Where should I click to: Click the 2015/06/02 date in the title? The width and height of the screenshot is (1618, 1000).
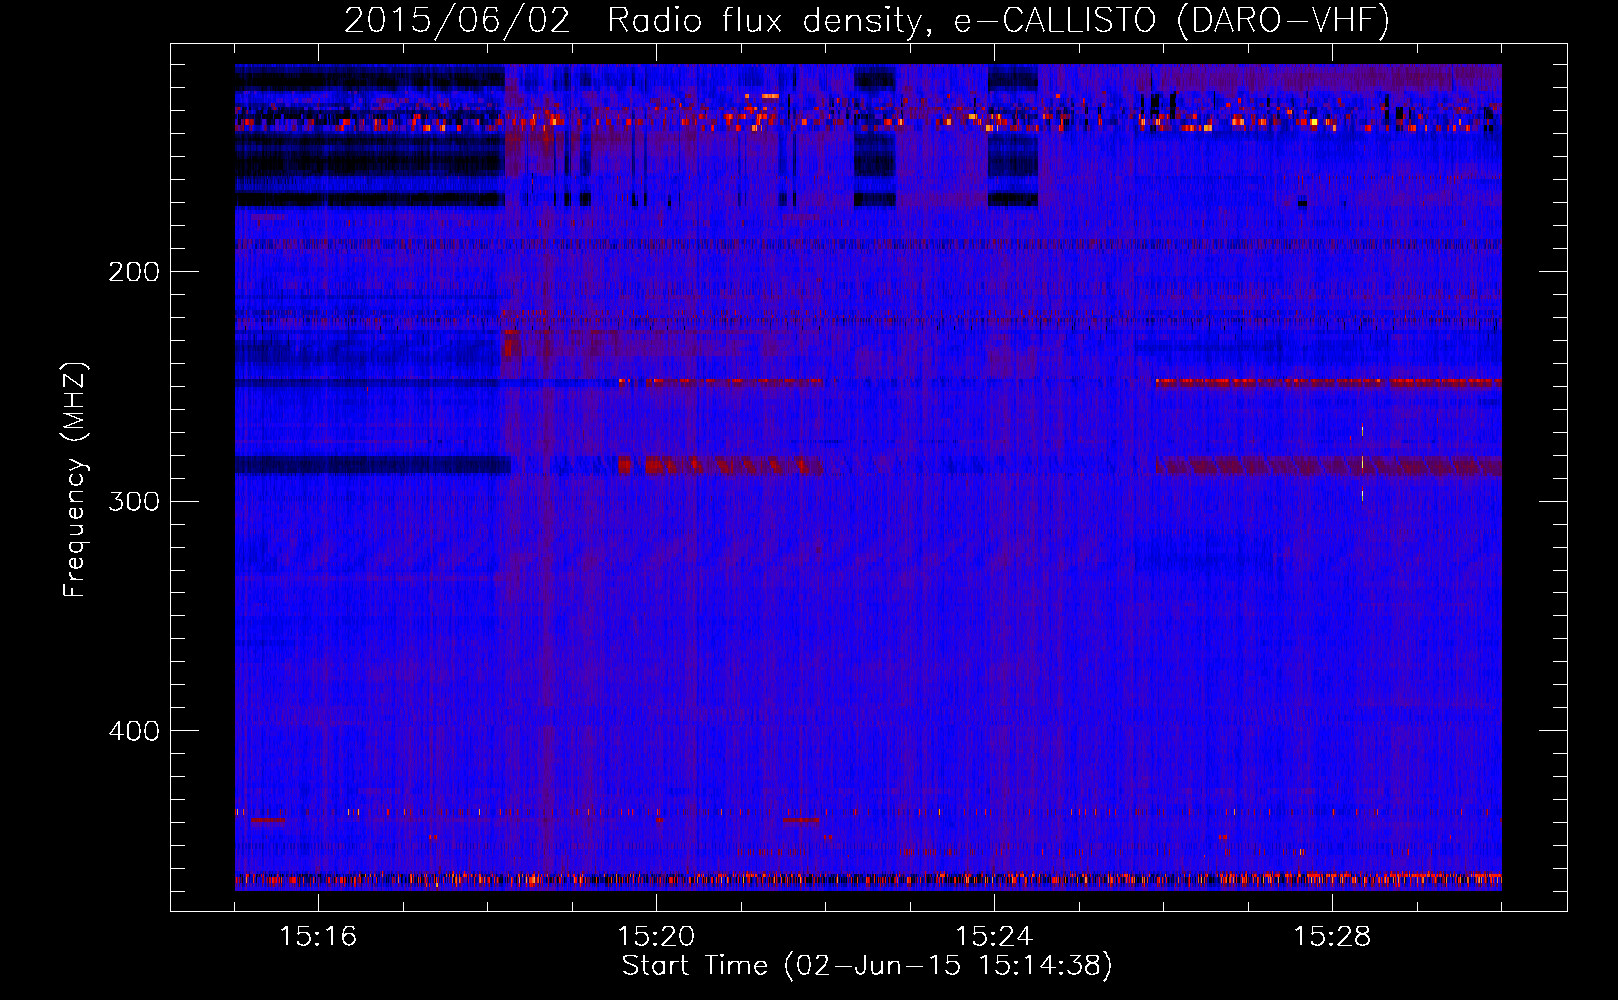[457, 21]
